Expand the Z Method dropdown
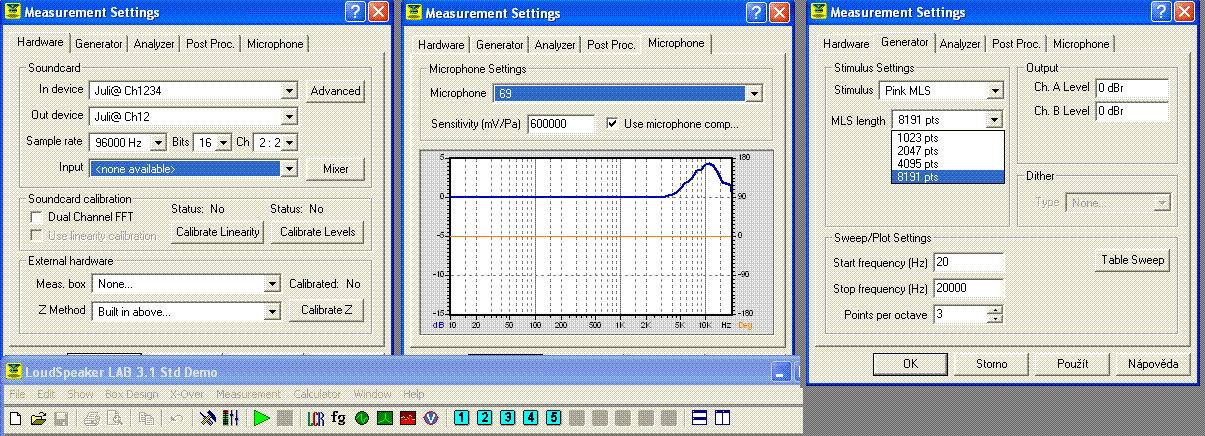 coord(271,311)
